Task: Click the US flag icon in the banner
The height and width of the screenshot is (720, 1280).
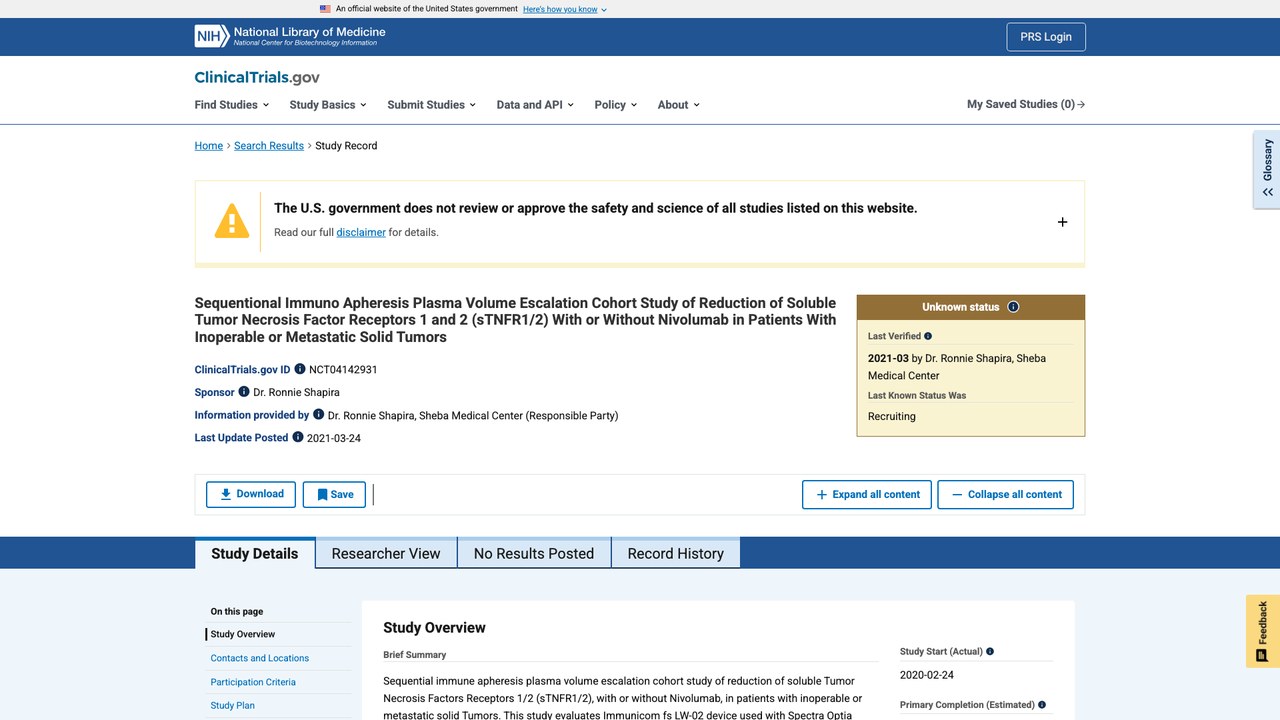Action: click(x=325, y=9)
